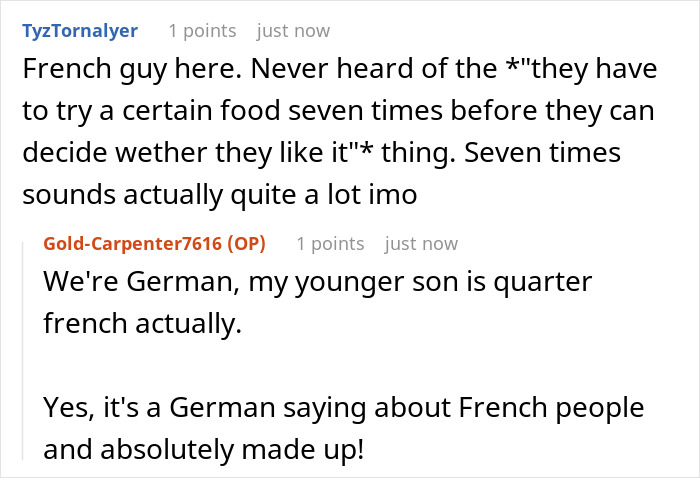The image size is (700, 478).
Task: Click the points score on the OP's reply
Action: (330, 244)
